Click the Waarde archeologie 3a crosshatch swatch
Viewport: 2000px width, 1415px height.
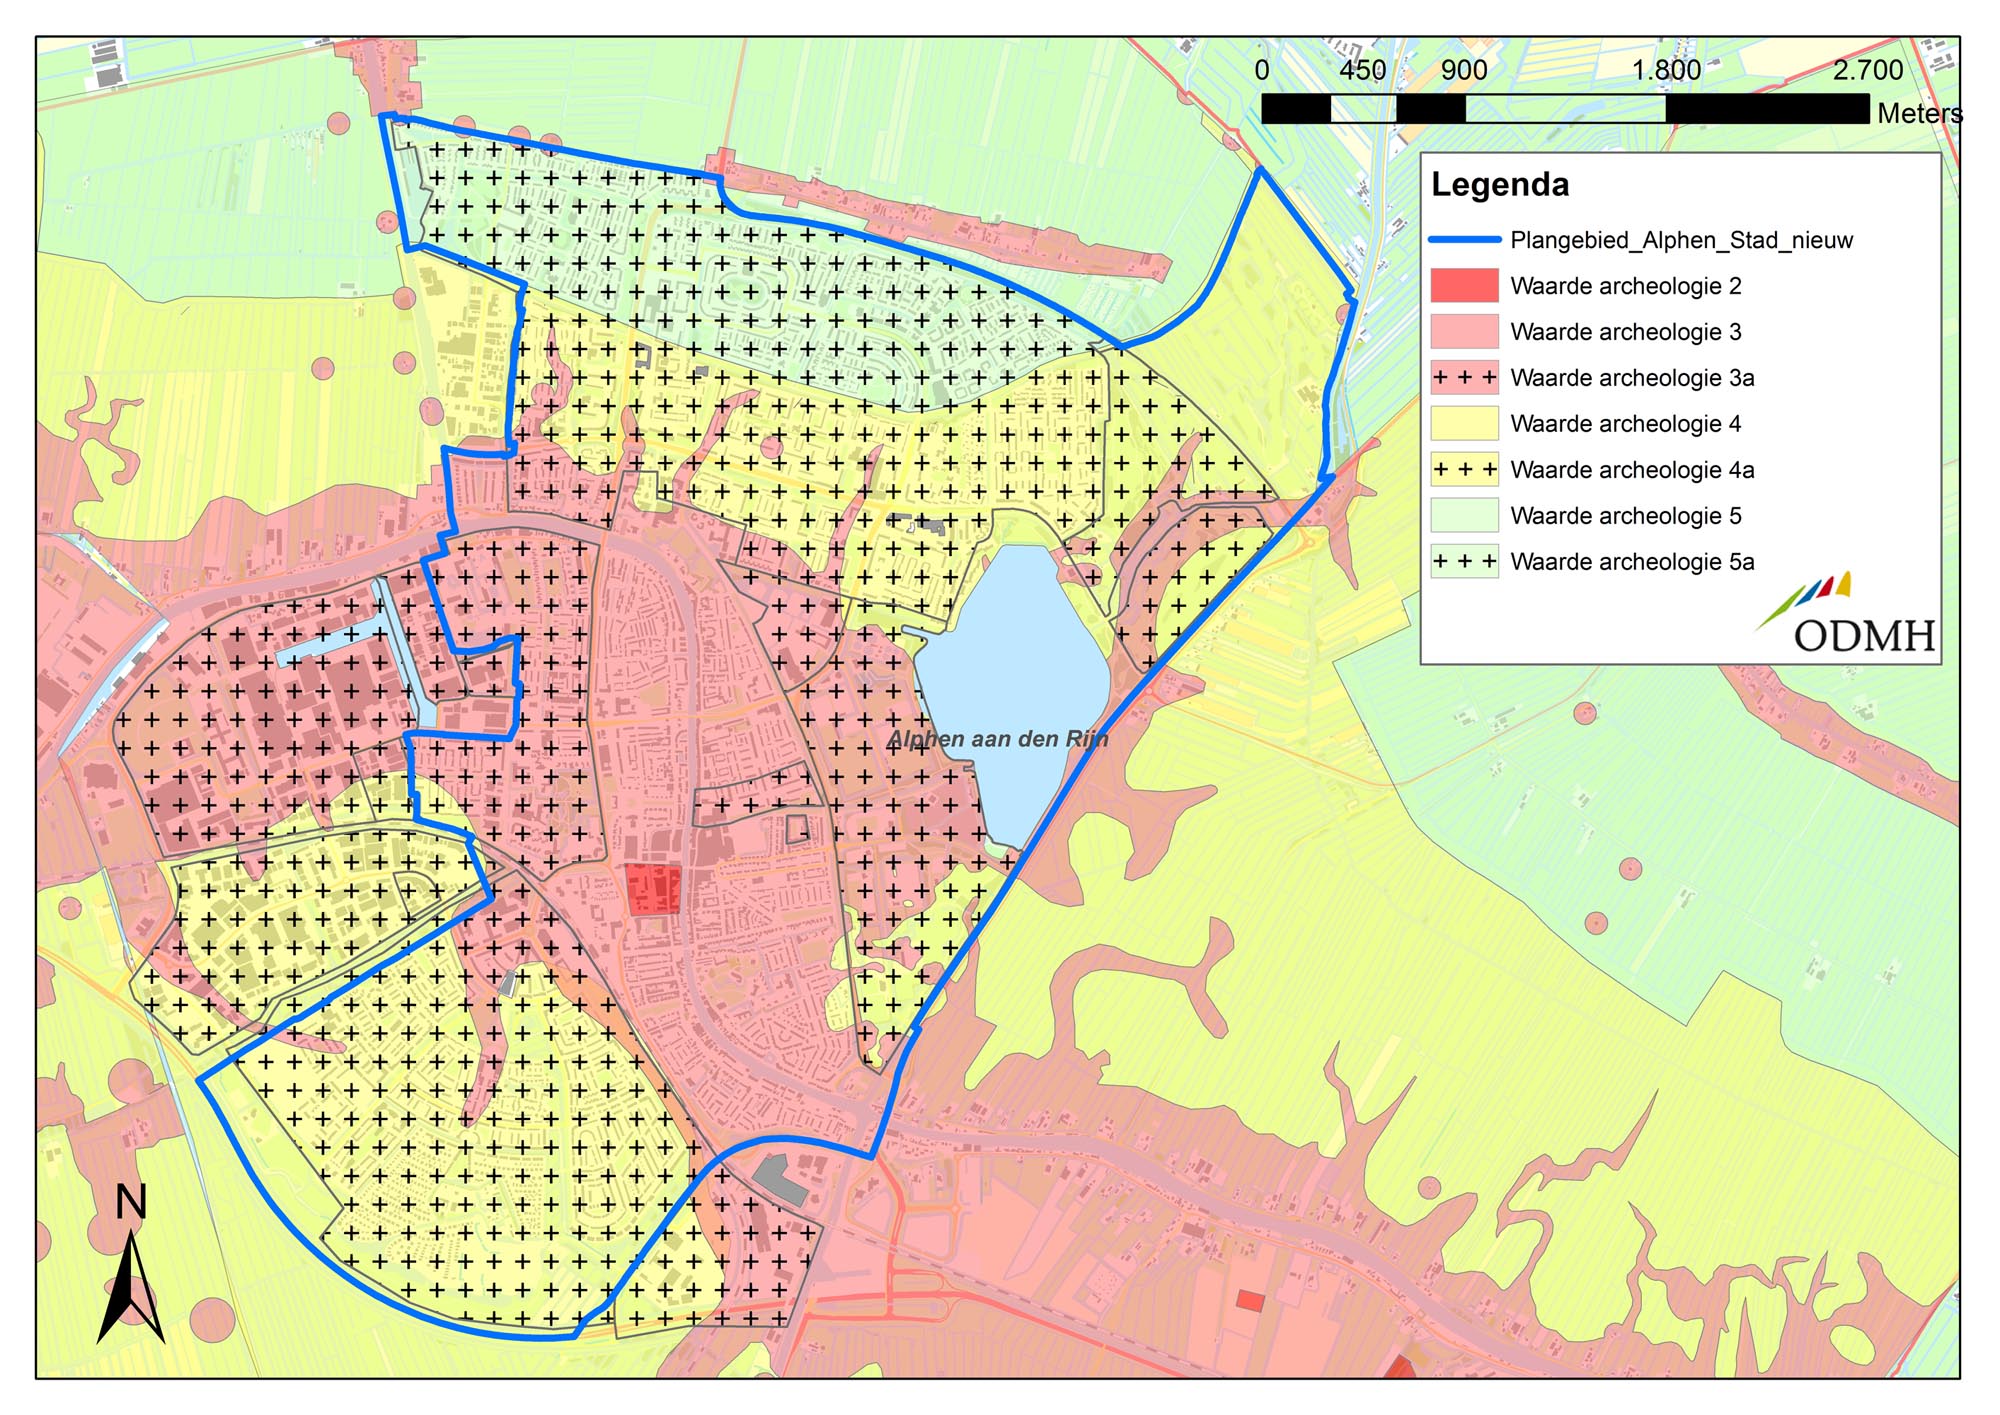coord(1464,378)
